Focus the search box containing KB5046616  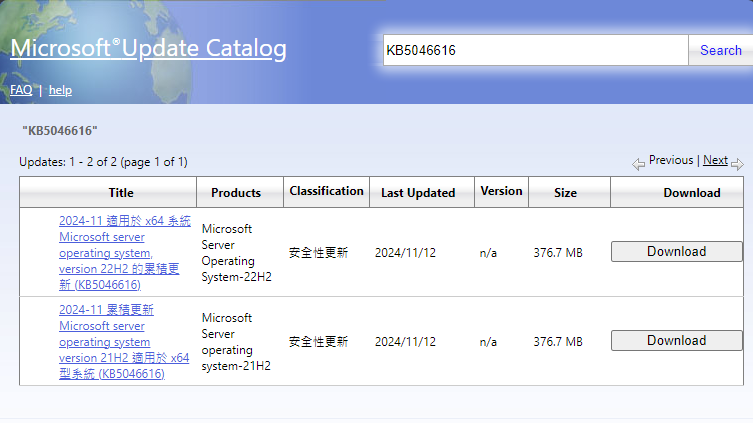click(535, 50)
